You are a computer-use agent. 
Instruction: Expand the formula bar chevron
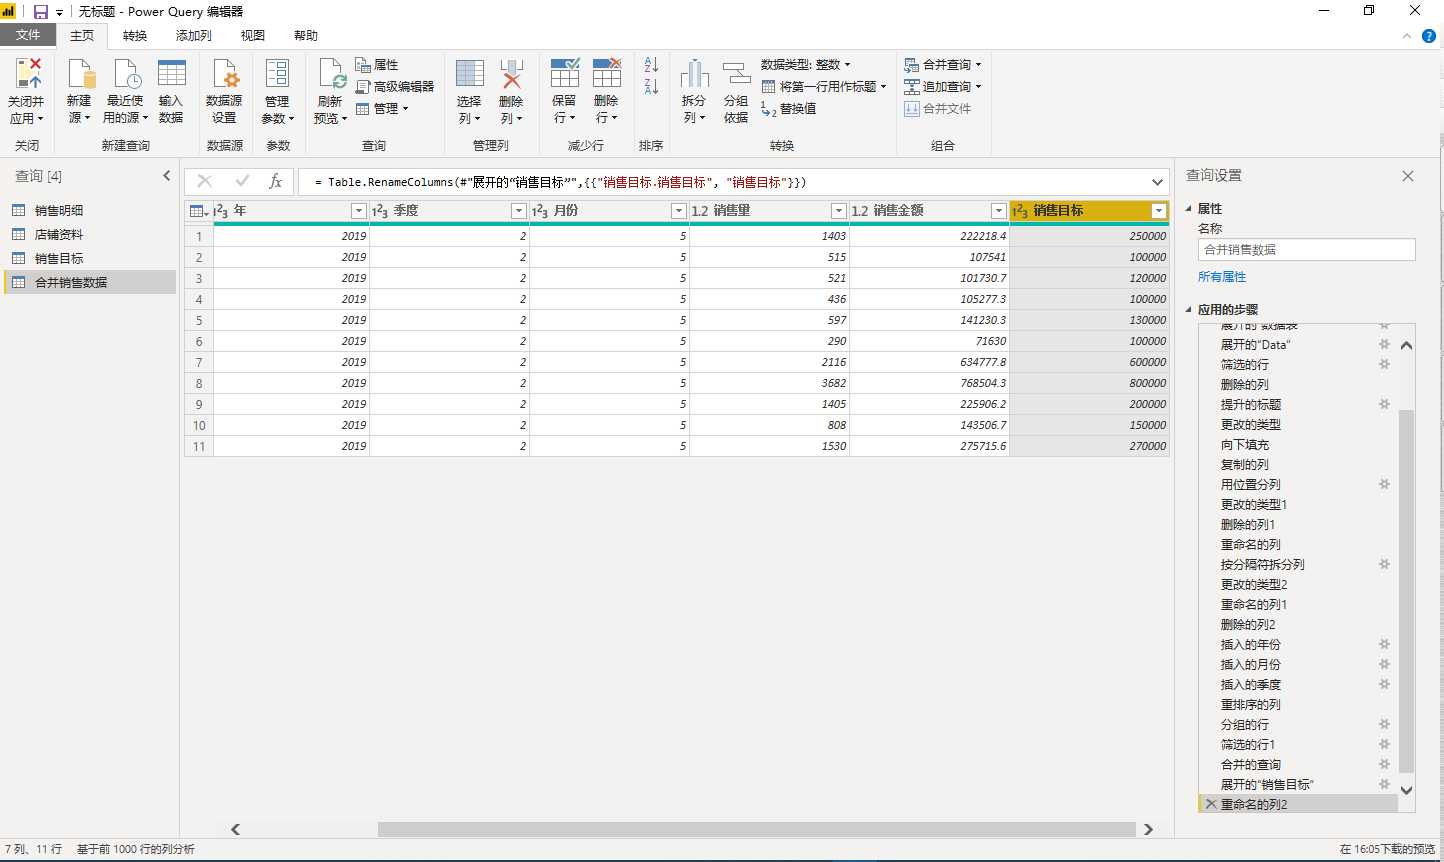tap(1157, 182)
